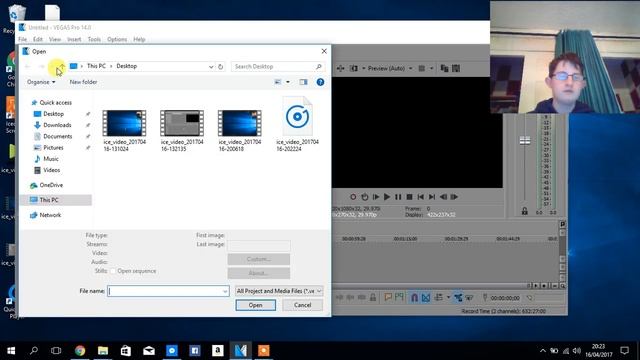This screenshot has height=360, width=640.
Task: Toggle automatic crossfades in timeline toolbar
Action: tap(426, 298)
